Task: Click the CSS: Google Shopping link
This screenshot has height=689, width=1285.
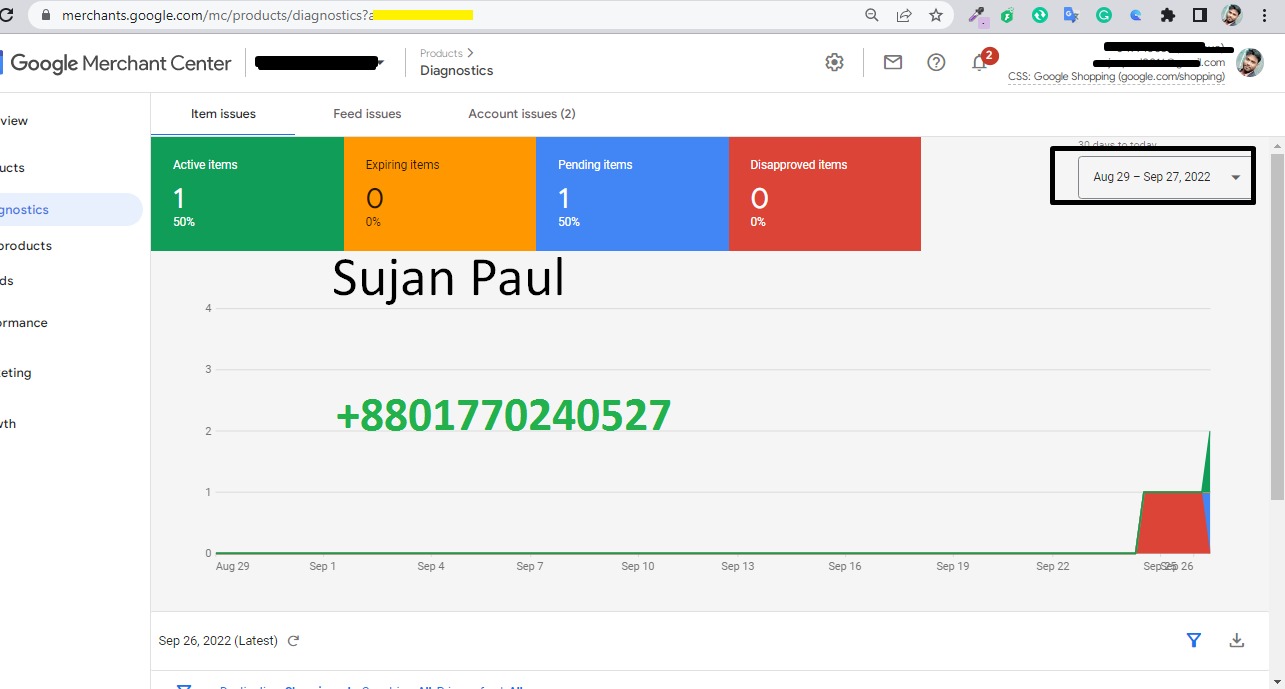Action: tap(1116, 77)
